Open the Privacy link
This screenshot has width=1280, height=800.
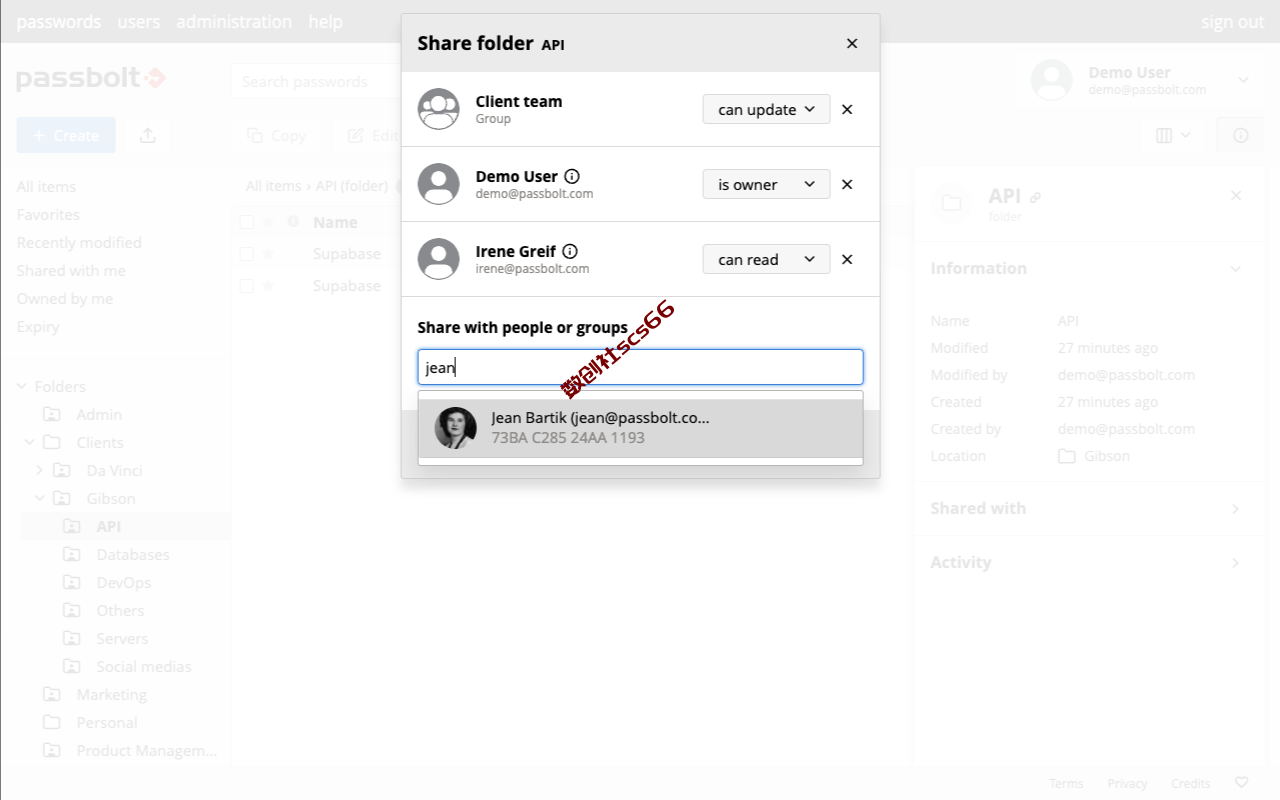[x=1127, y=783]
